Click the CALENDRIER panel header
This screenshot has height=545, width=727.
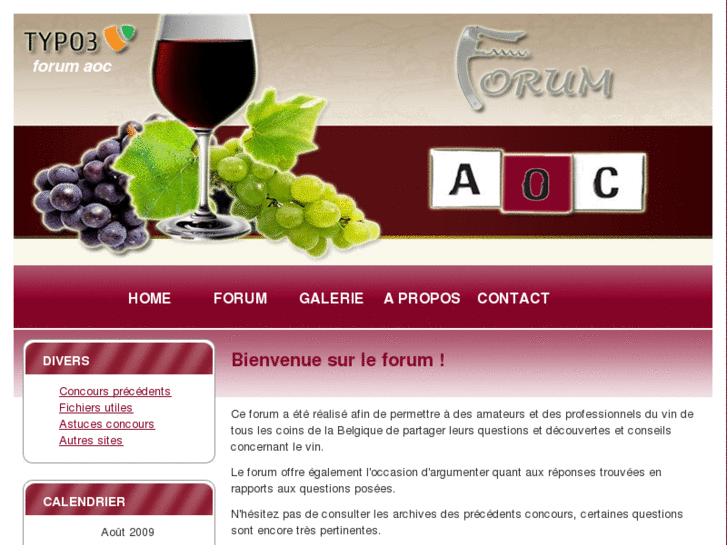click(119, 500)
